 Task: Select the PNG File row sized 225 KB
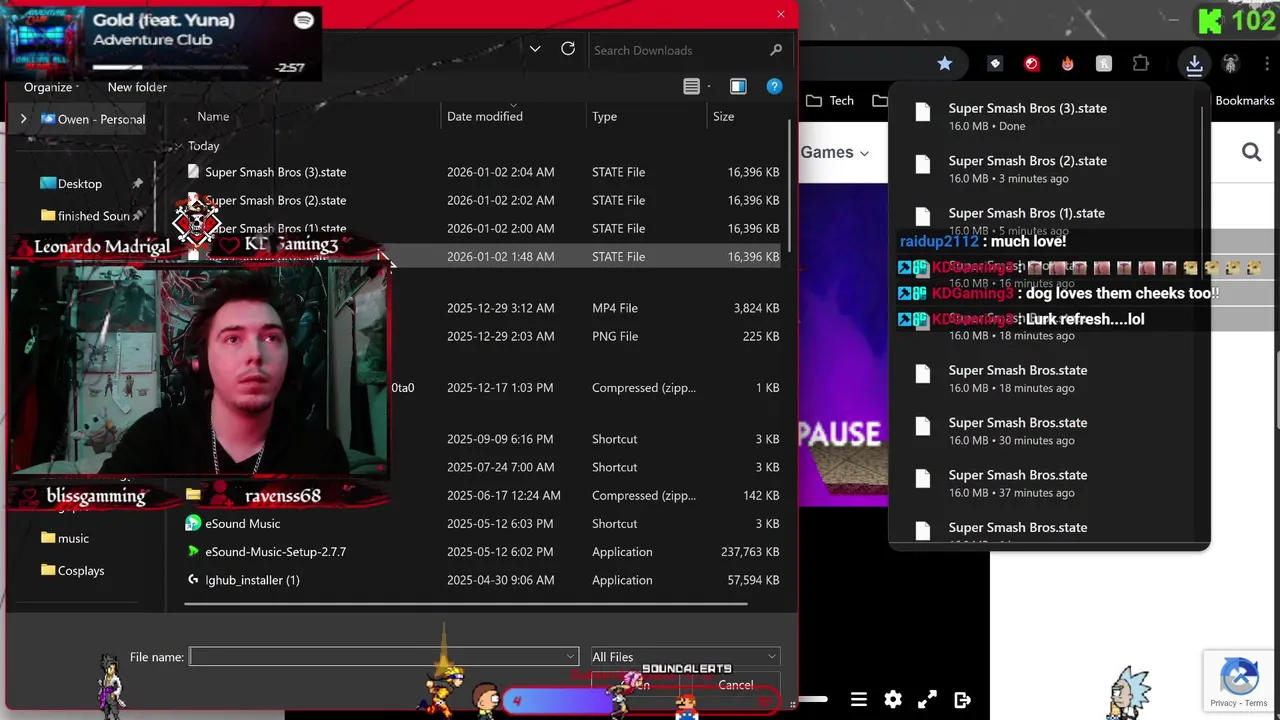tap(483, 336)
